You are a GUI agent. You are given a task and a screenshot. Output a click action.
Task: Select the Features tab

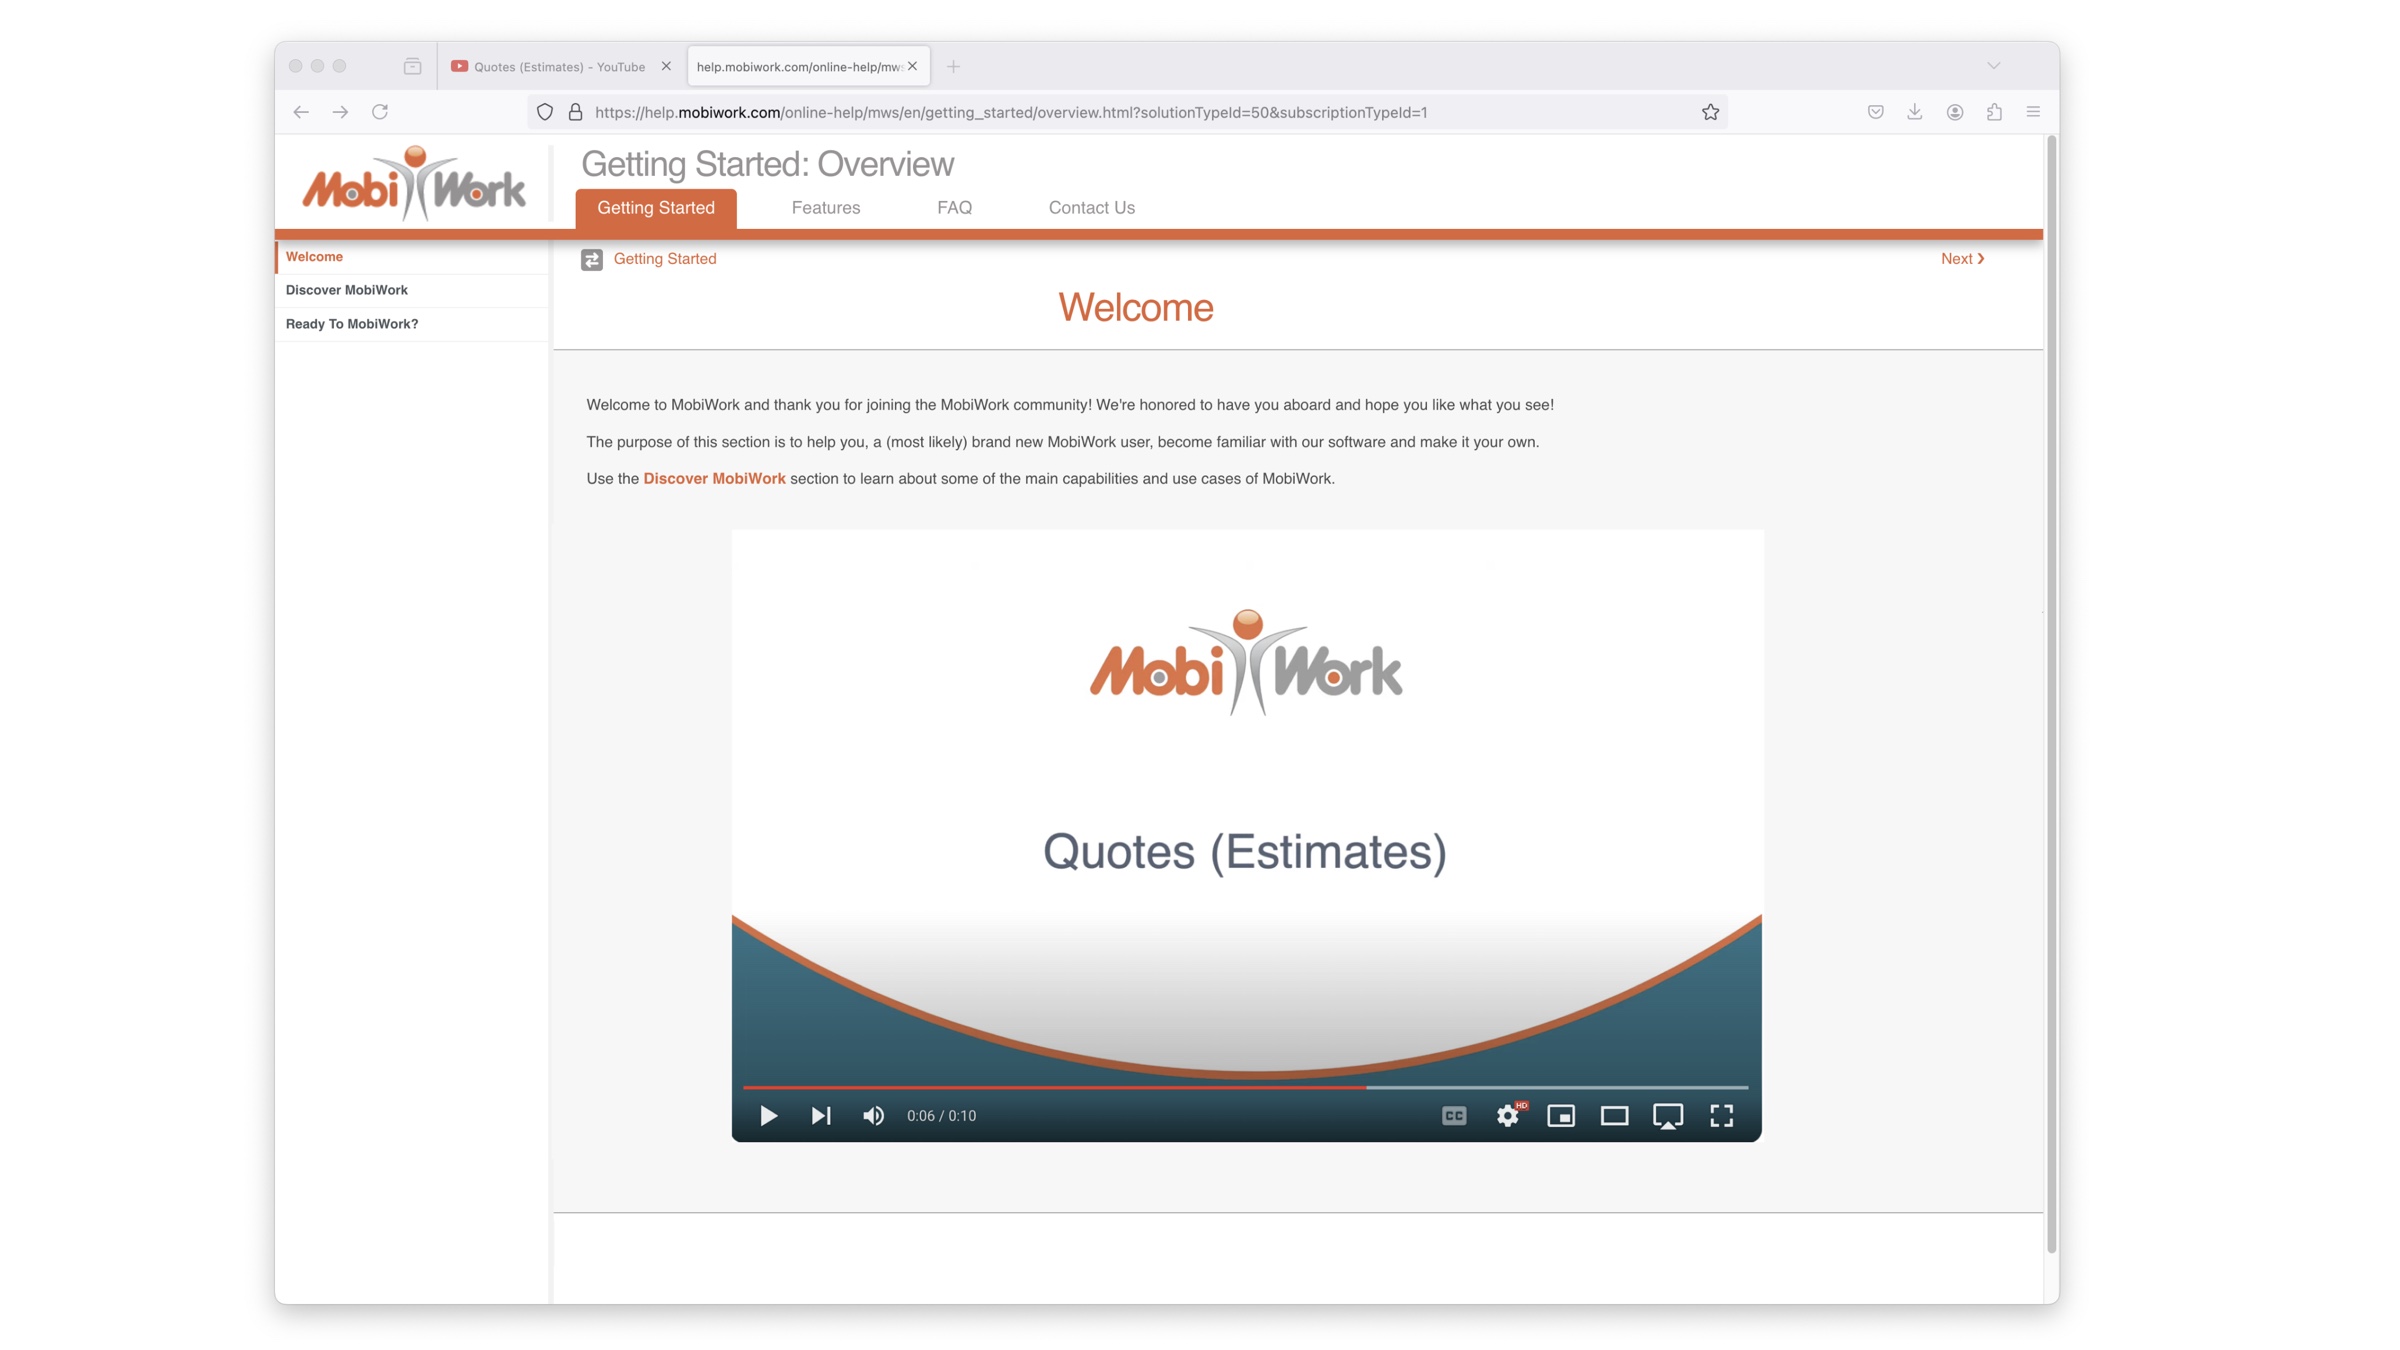pyautogui.click(x=824, y=206)
